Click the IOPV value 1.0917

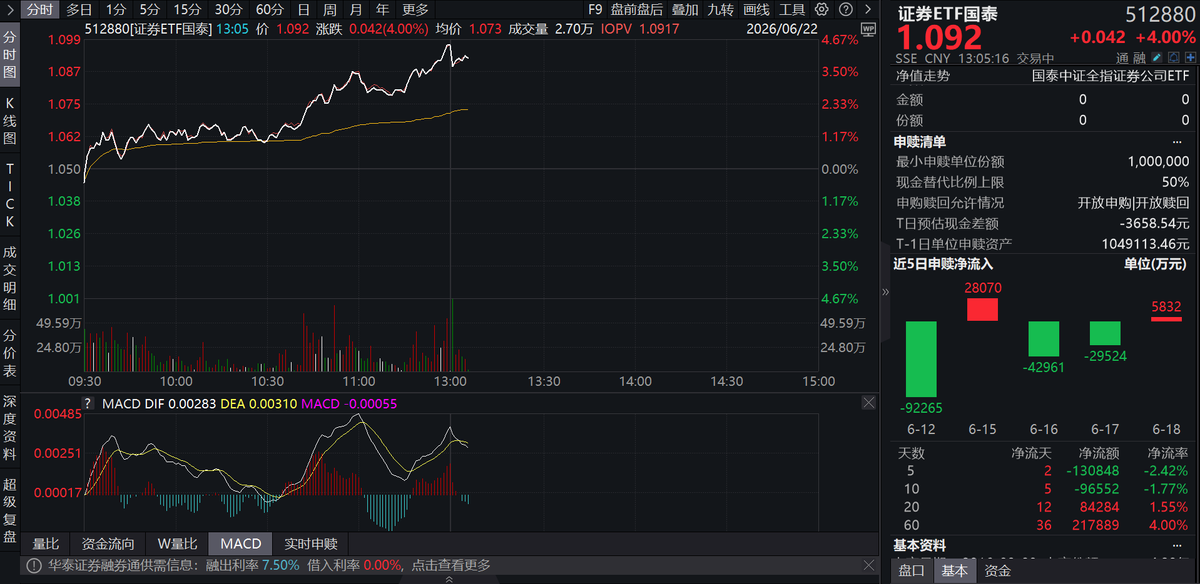[661, 29]
